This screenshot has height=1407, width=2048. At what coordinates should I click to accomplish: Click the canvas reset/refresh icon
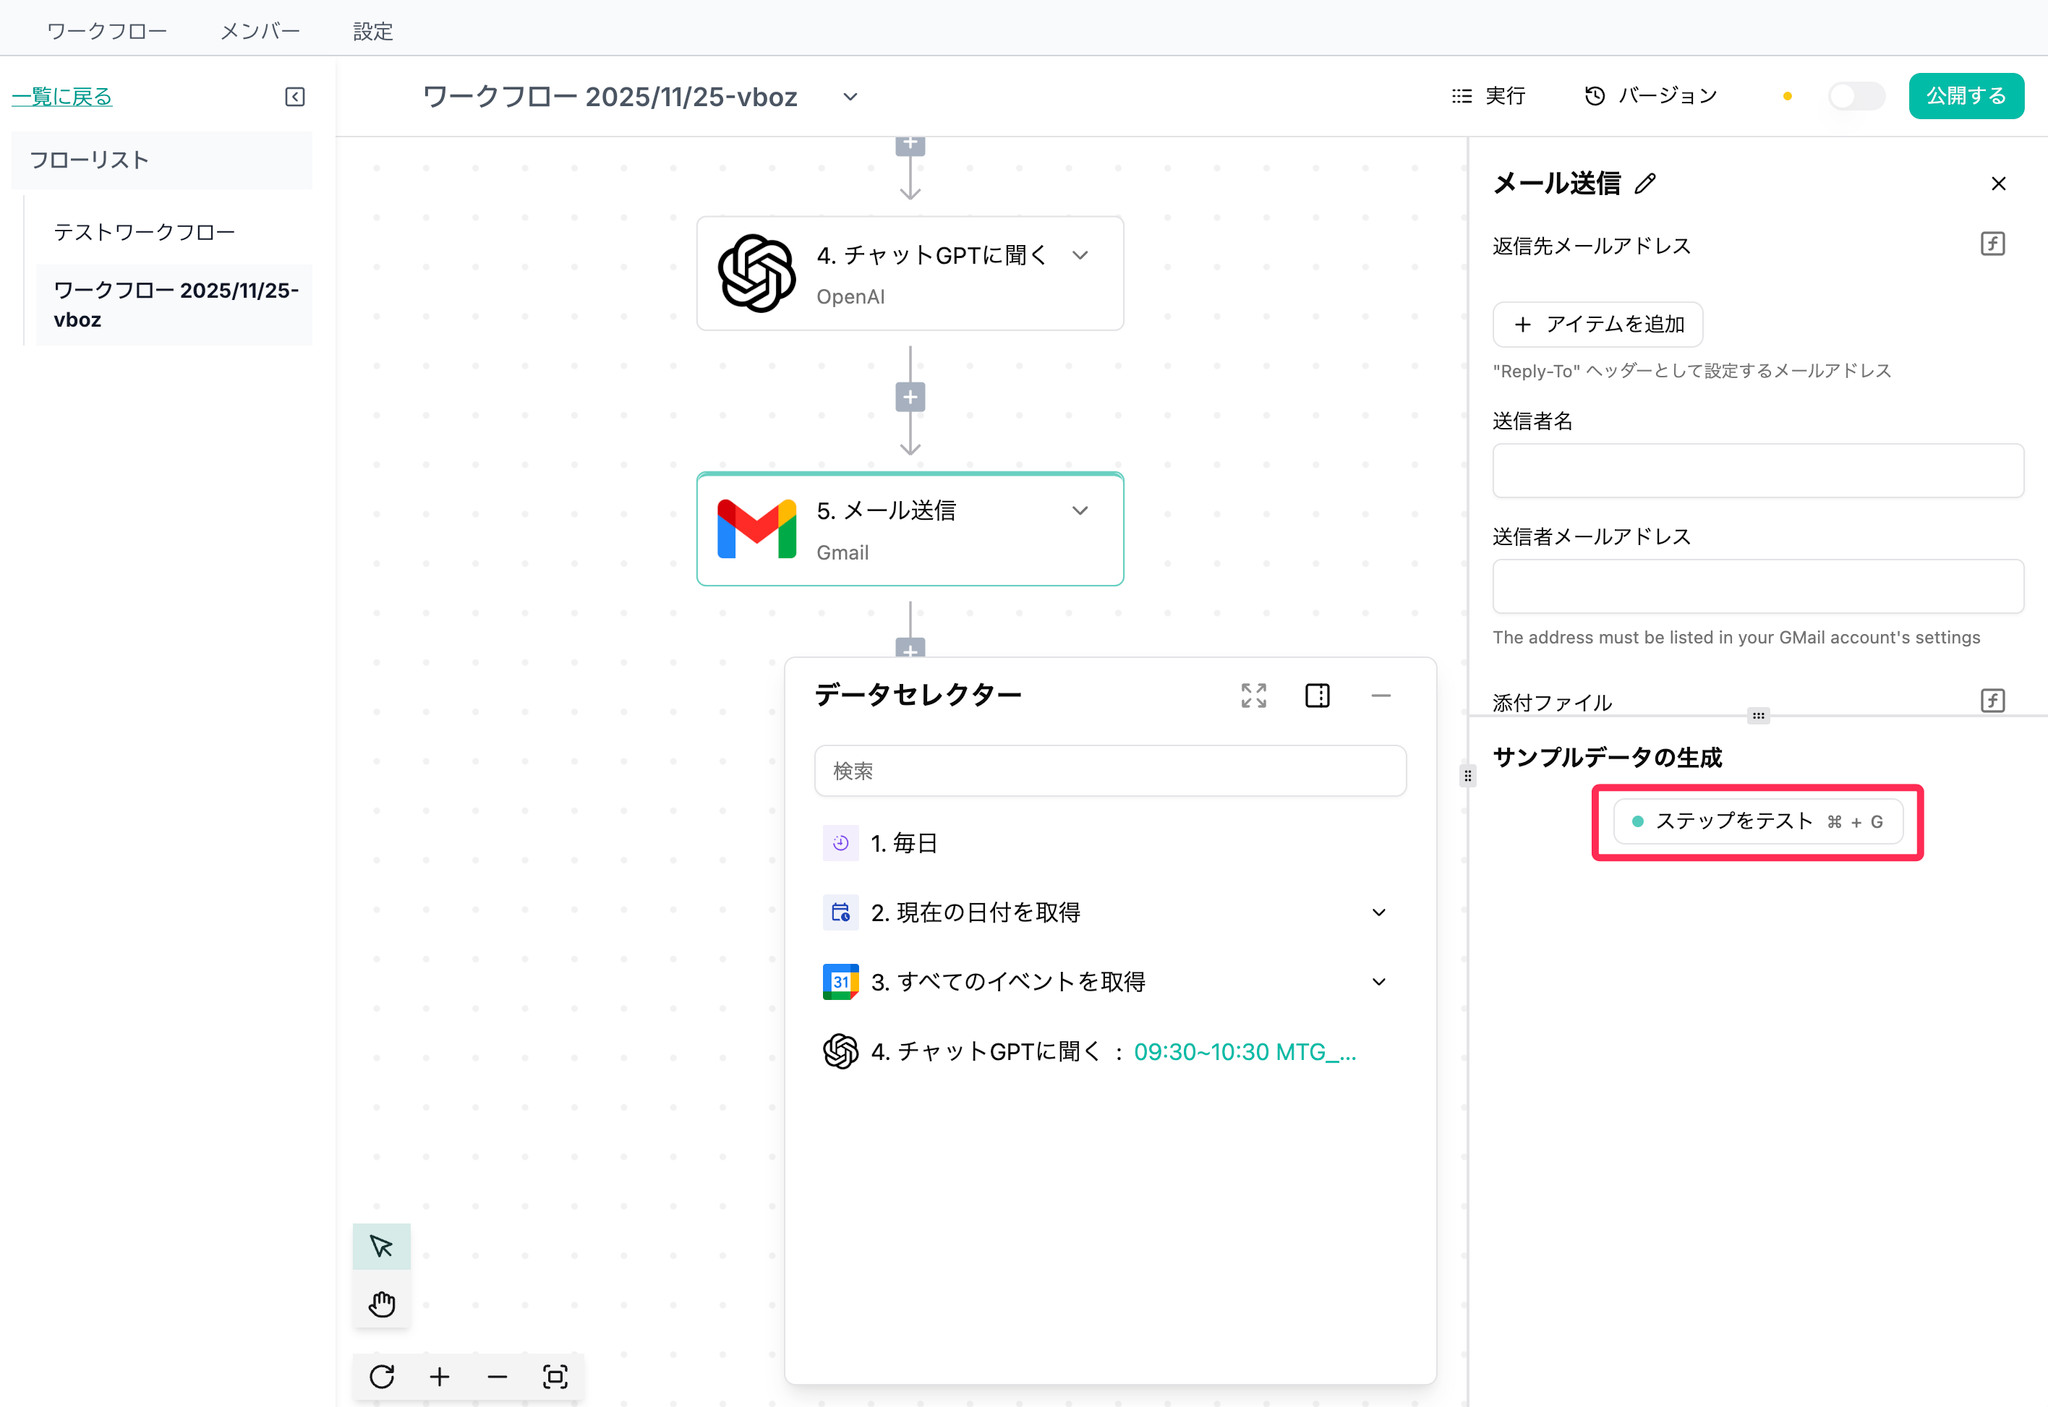pos(381,1377)
